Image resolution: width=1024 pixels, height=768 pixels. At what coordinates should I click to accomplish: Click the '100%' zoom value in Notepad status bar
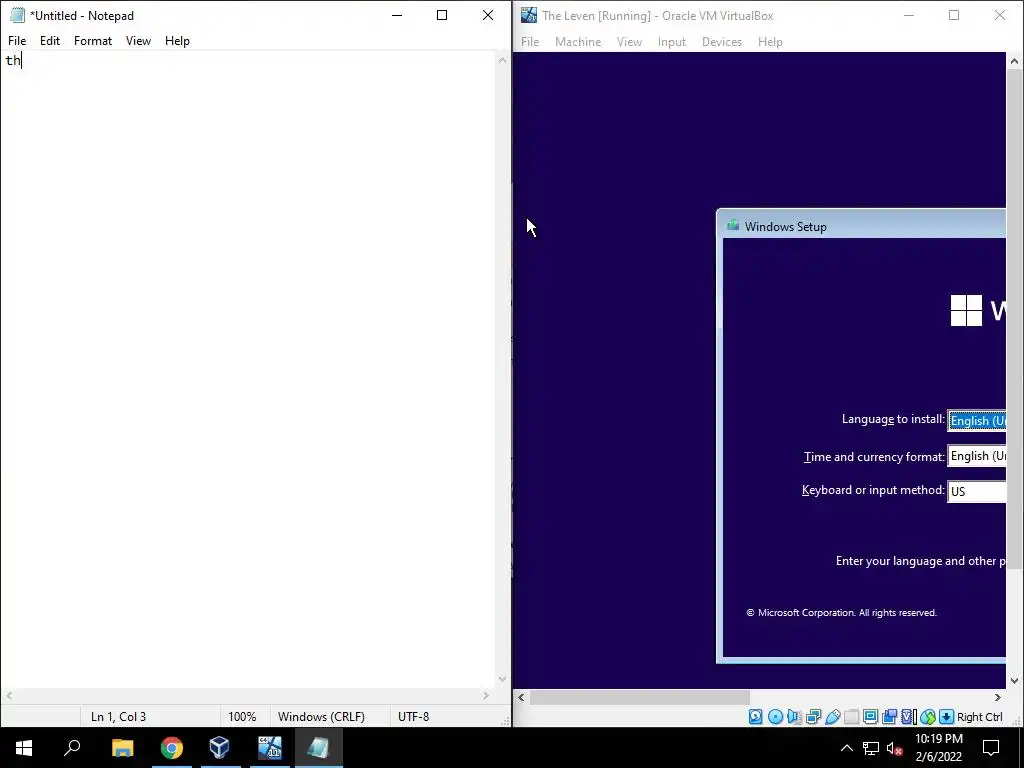242,716
